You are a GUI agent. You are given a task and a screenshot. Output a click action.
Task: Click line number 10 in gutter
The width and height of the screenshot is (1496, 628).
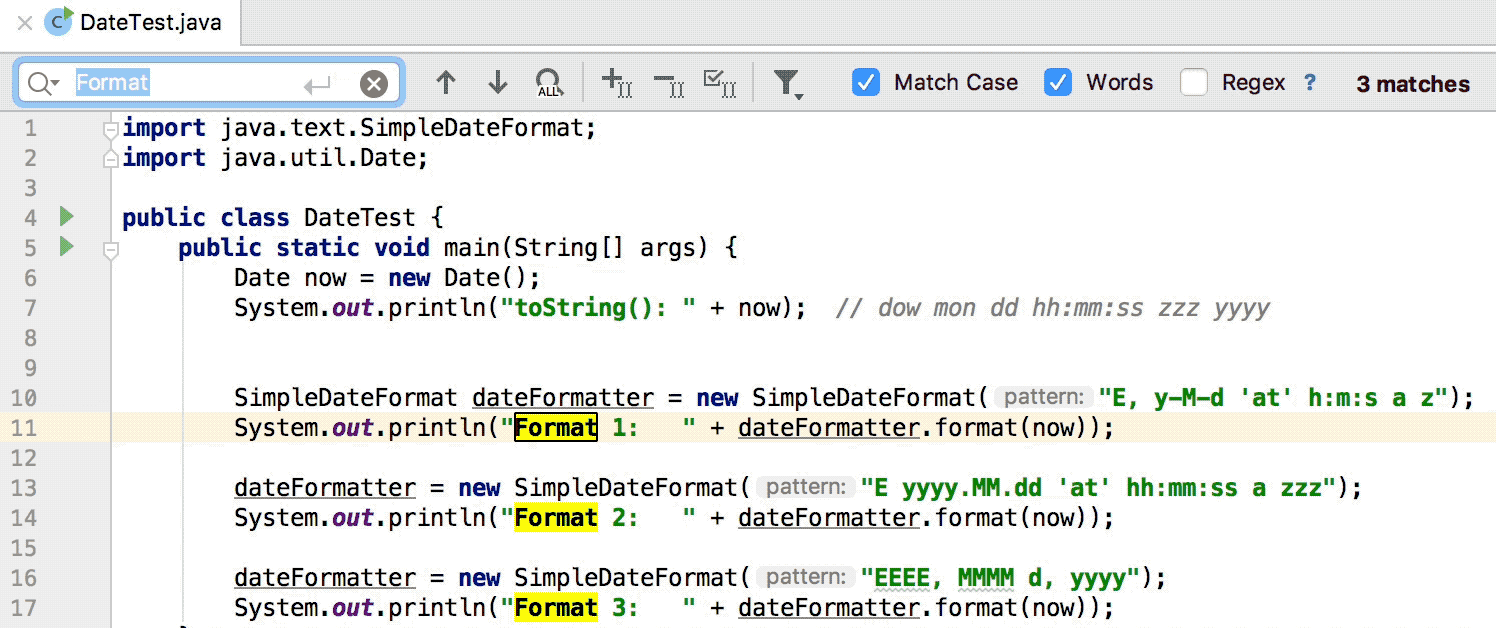point(24,398)
